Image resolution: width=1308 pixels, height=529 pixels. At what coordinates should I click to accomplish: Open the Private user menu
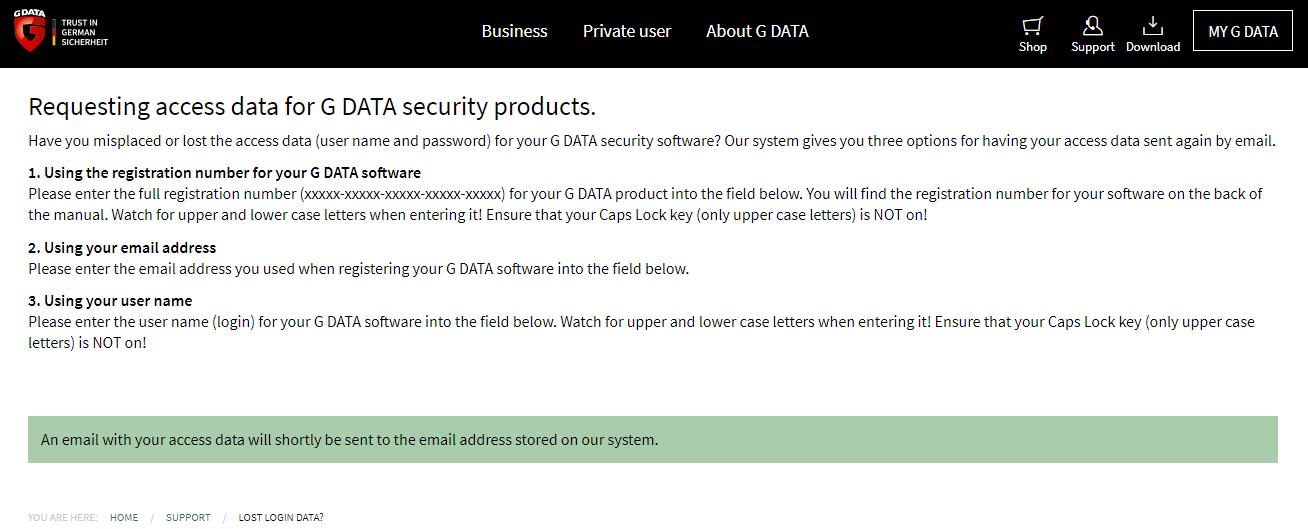pyautogui.click(x=627, y=31)
